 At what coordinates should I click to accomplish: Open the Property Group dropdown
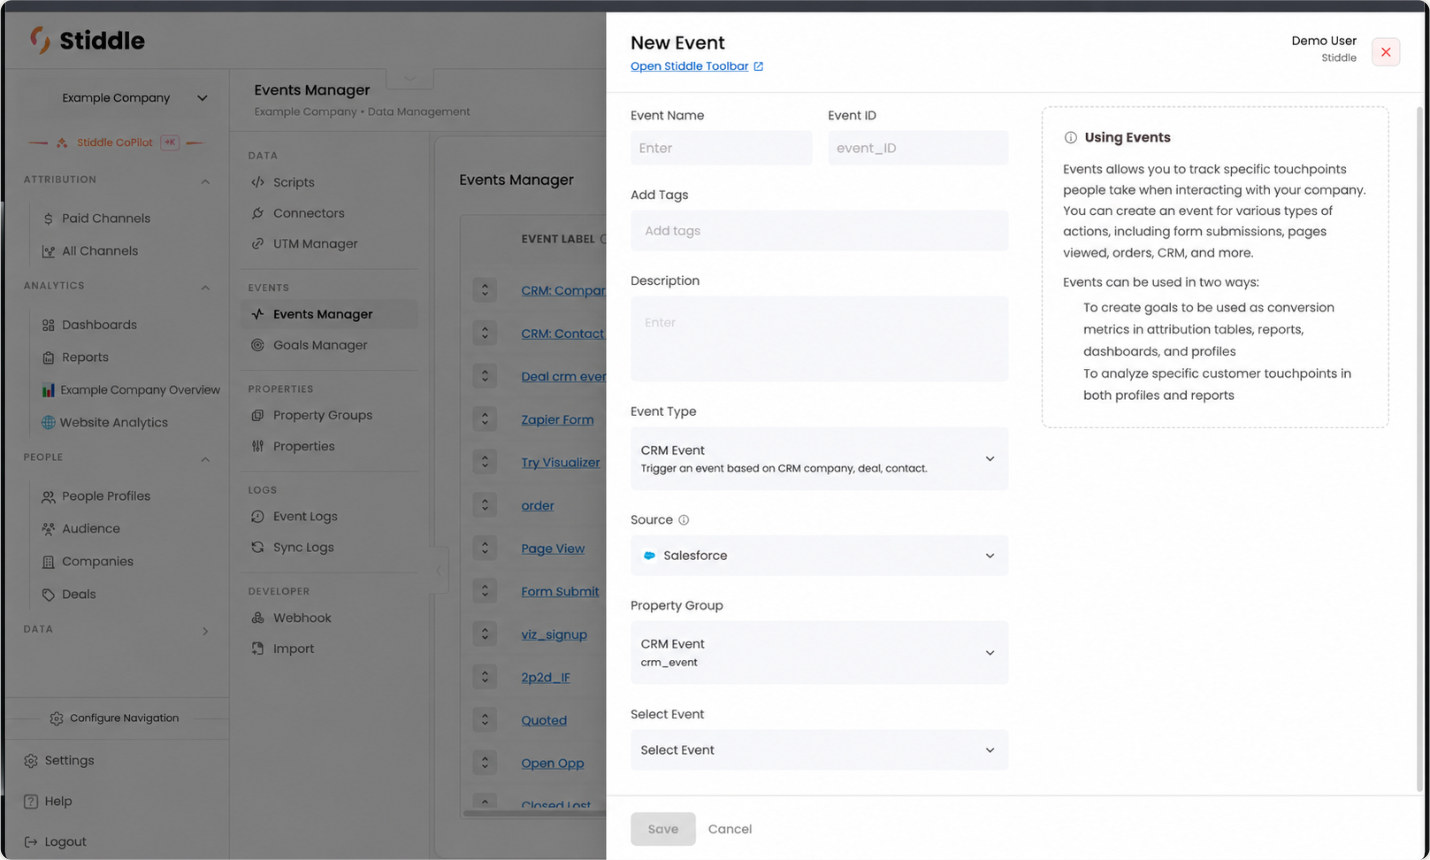click(x=819, y=653)
